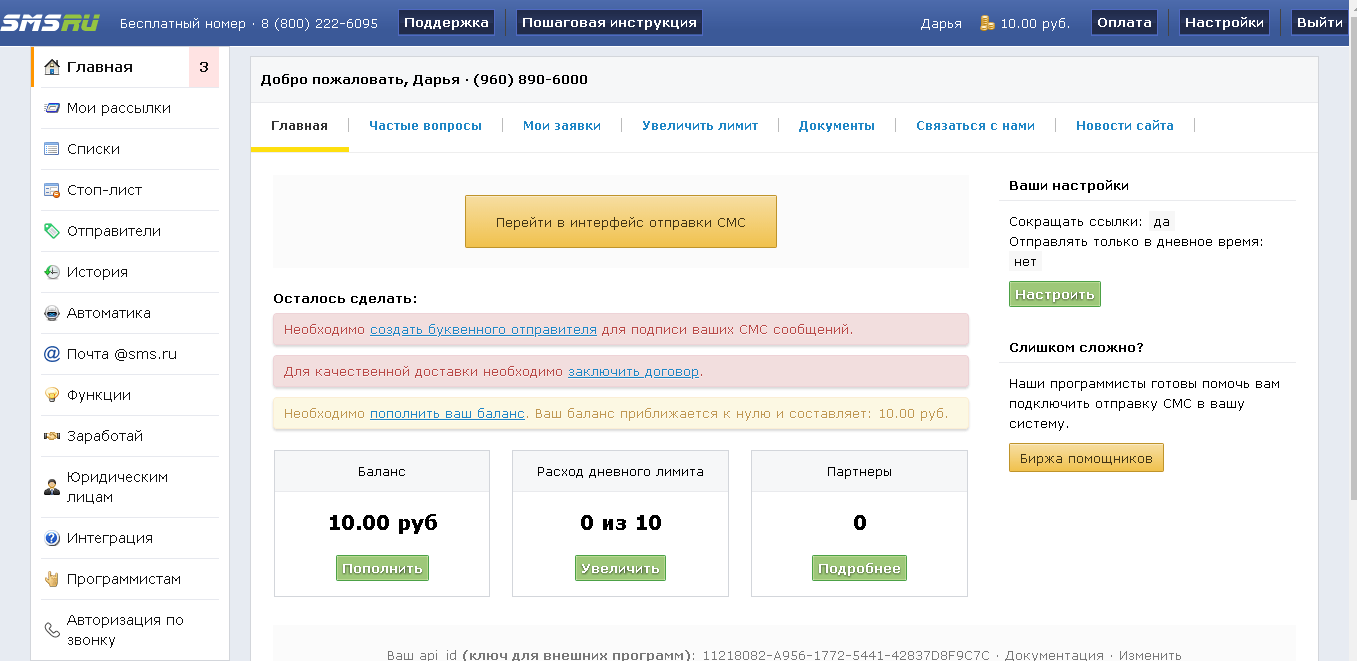1357x661 pixels.
Task: Click the SMS.RU logo
Action: click(x=50, y=22)
